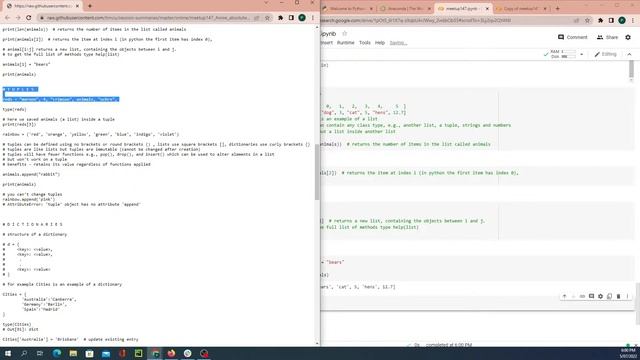This screenshot has height=360, width=640.
Task: Open Task View from taskbar
Action: [x=40, y=353]
